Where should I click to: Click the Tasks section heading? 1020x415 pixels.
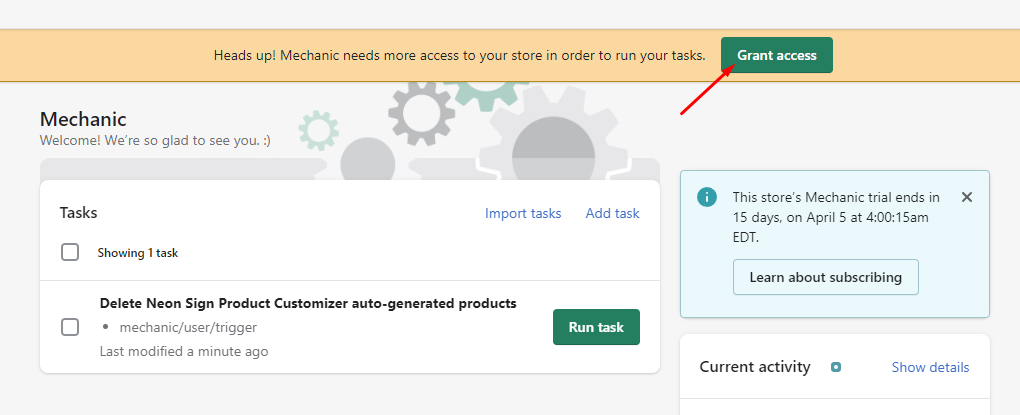[x=78, y=212]
